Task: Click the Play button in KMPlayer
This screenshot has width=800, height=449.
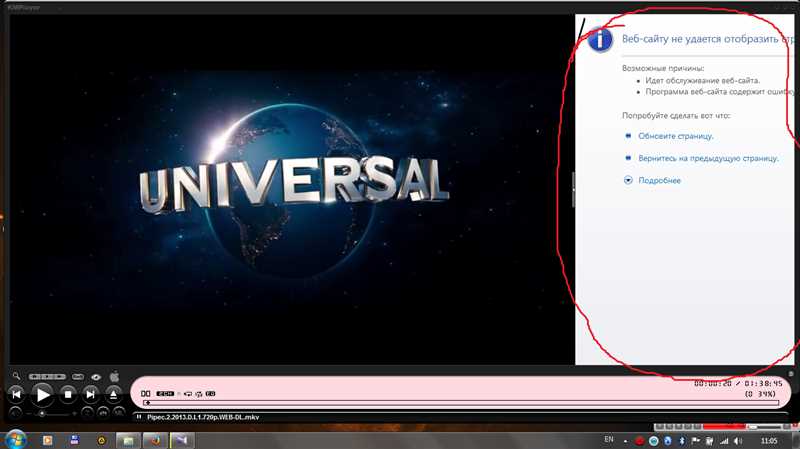Action: (x=42, y=394)
